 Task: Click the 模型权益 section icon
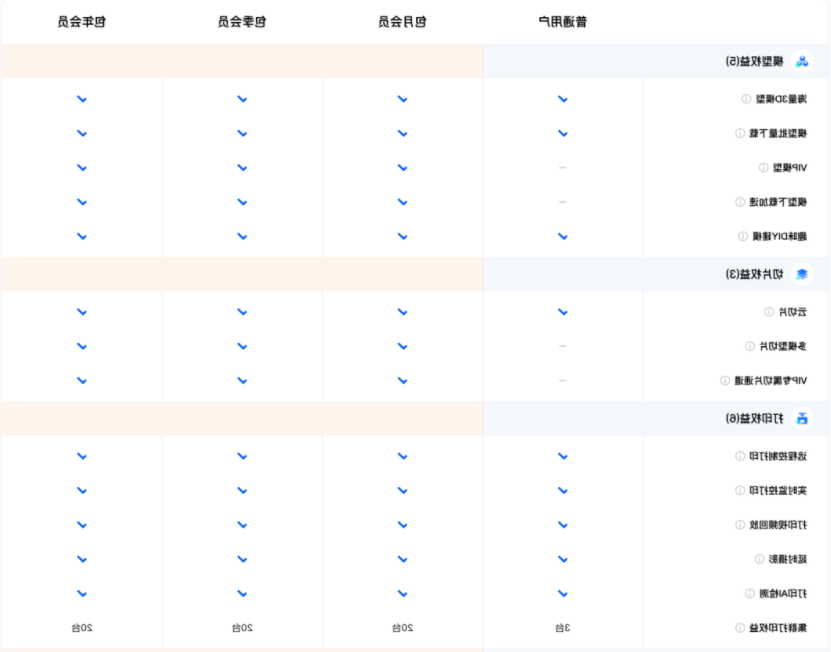point(801,62)
